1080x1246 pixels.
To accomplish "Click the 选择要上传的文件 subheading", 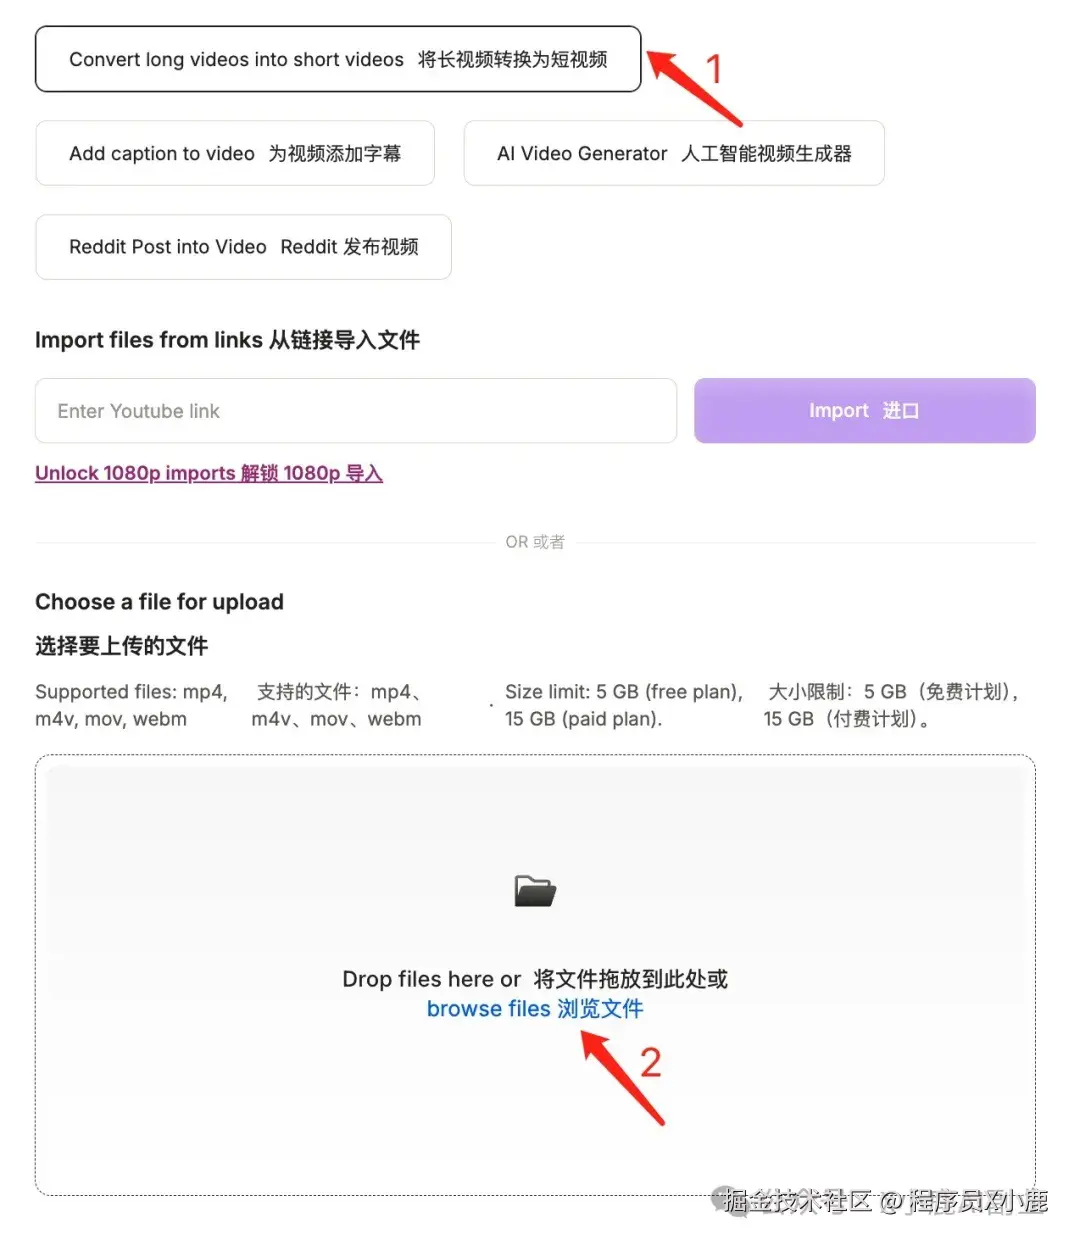I will click(121, 646).
